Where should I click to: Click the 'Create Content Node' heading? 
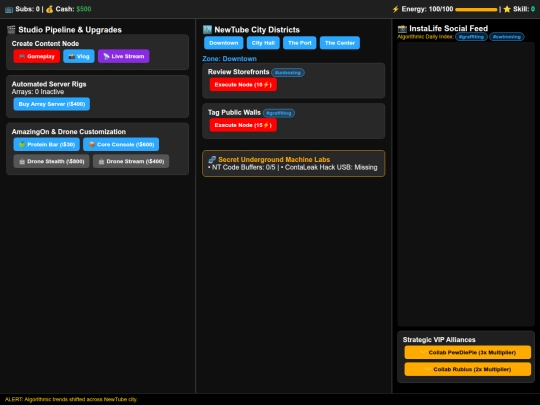(x=45, y=44)
